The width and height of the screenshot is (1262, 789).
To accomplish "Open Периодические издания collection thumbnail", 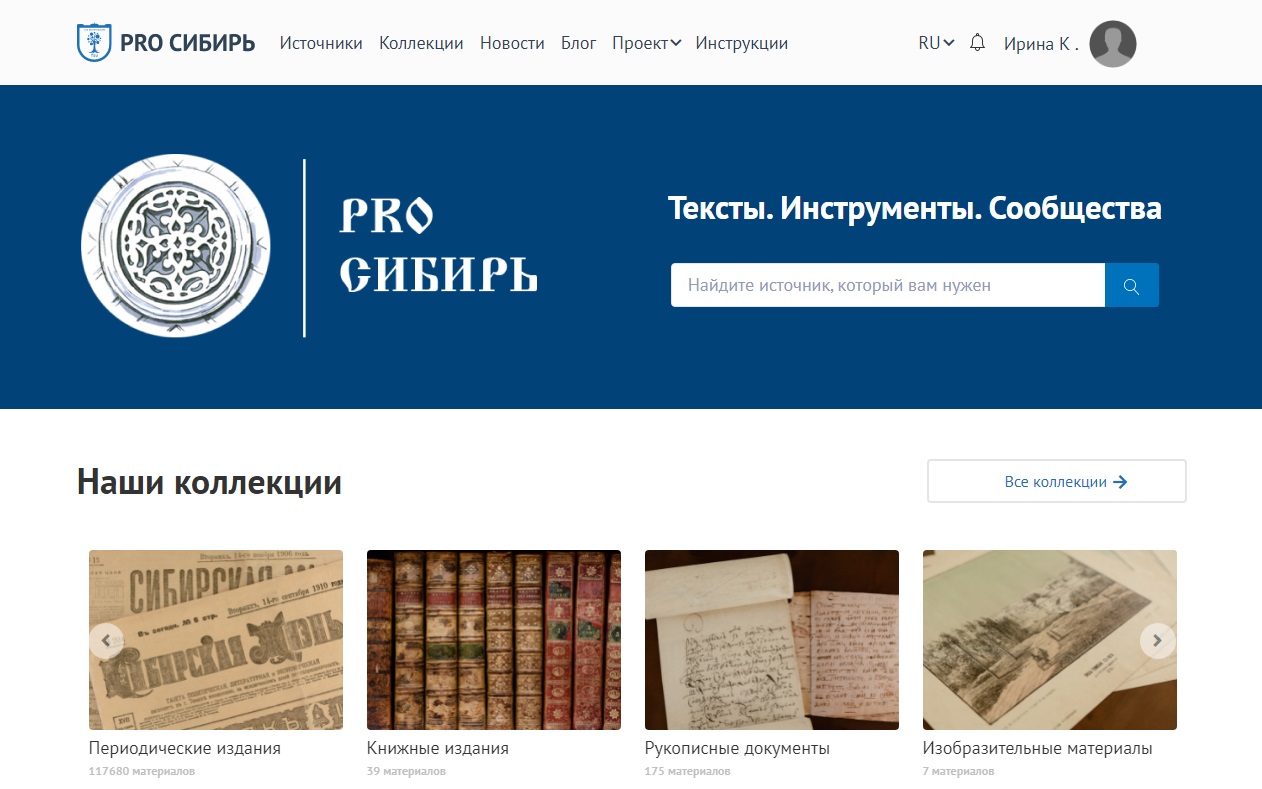I will (216, 640).
